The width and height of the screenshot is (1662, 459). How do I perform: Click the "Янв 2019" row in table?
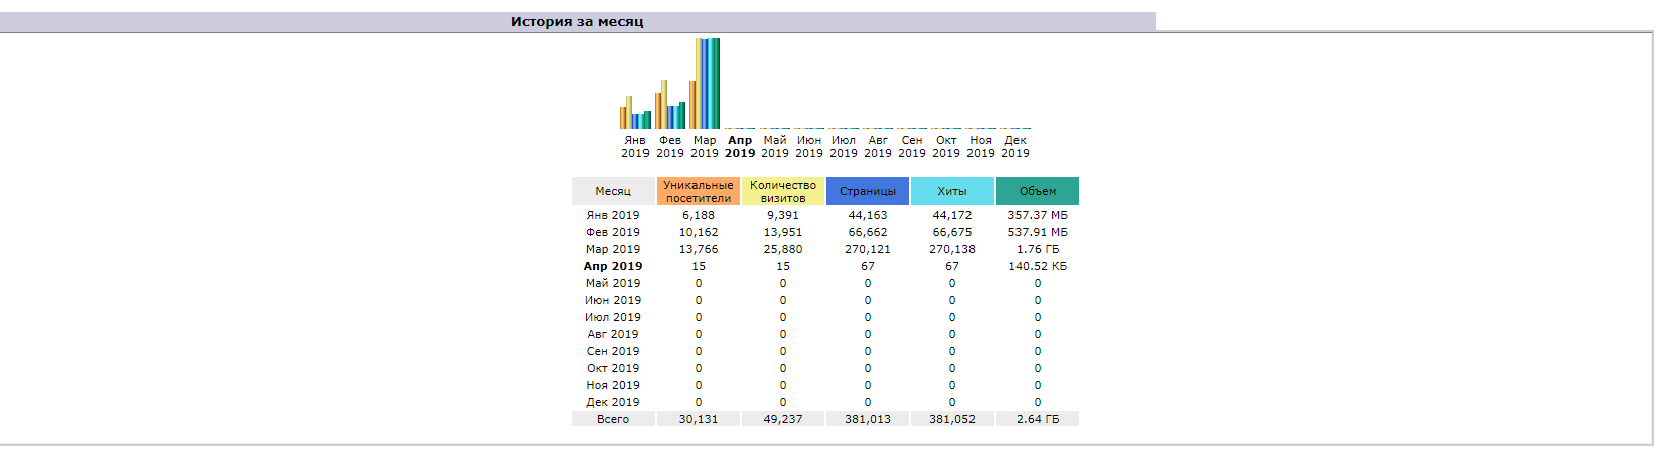click(613, 215)
